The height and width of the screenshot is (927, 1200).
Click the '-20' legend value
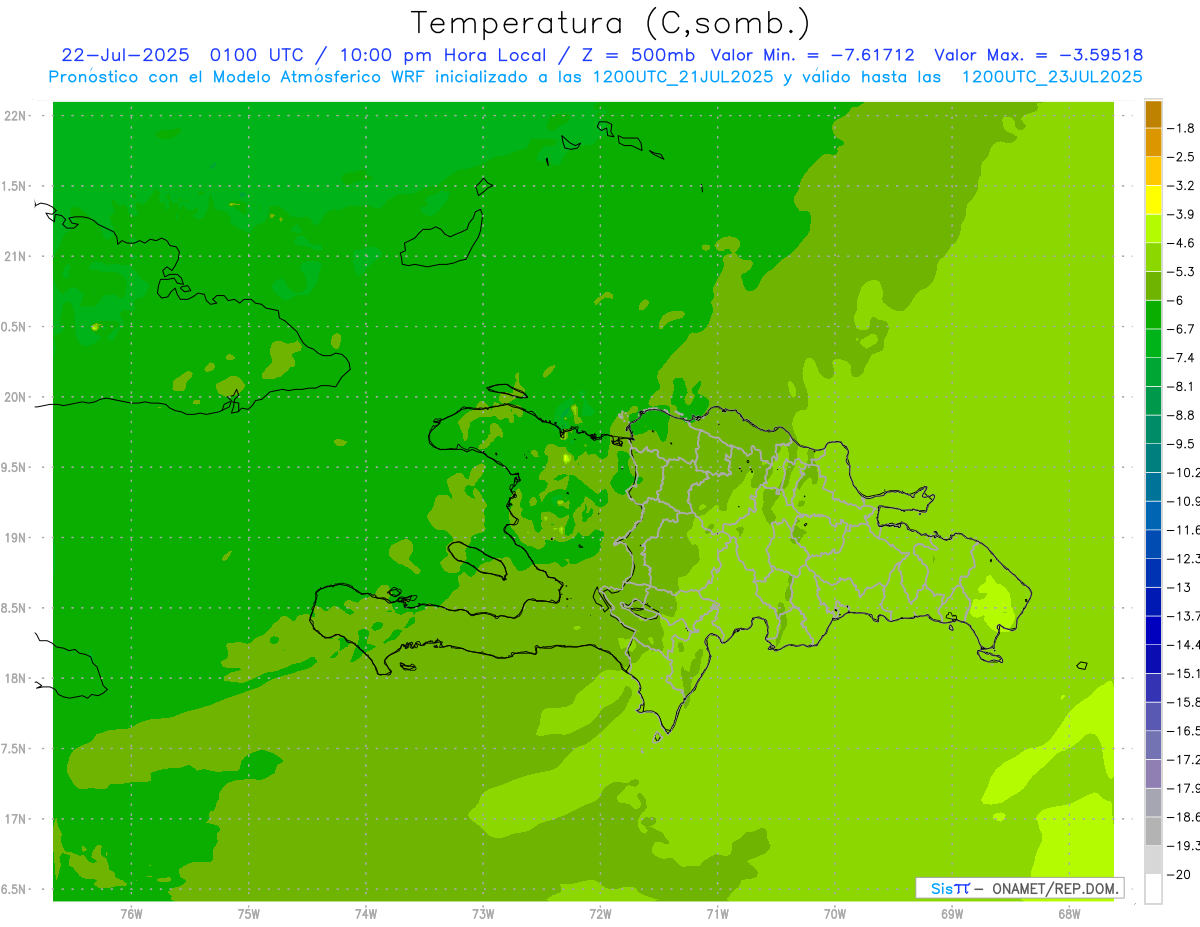pyautogui.click(x=1181, y=874)
